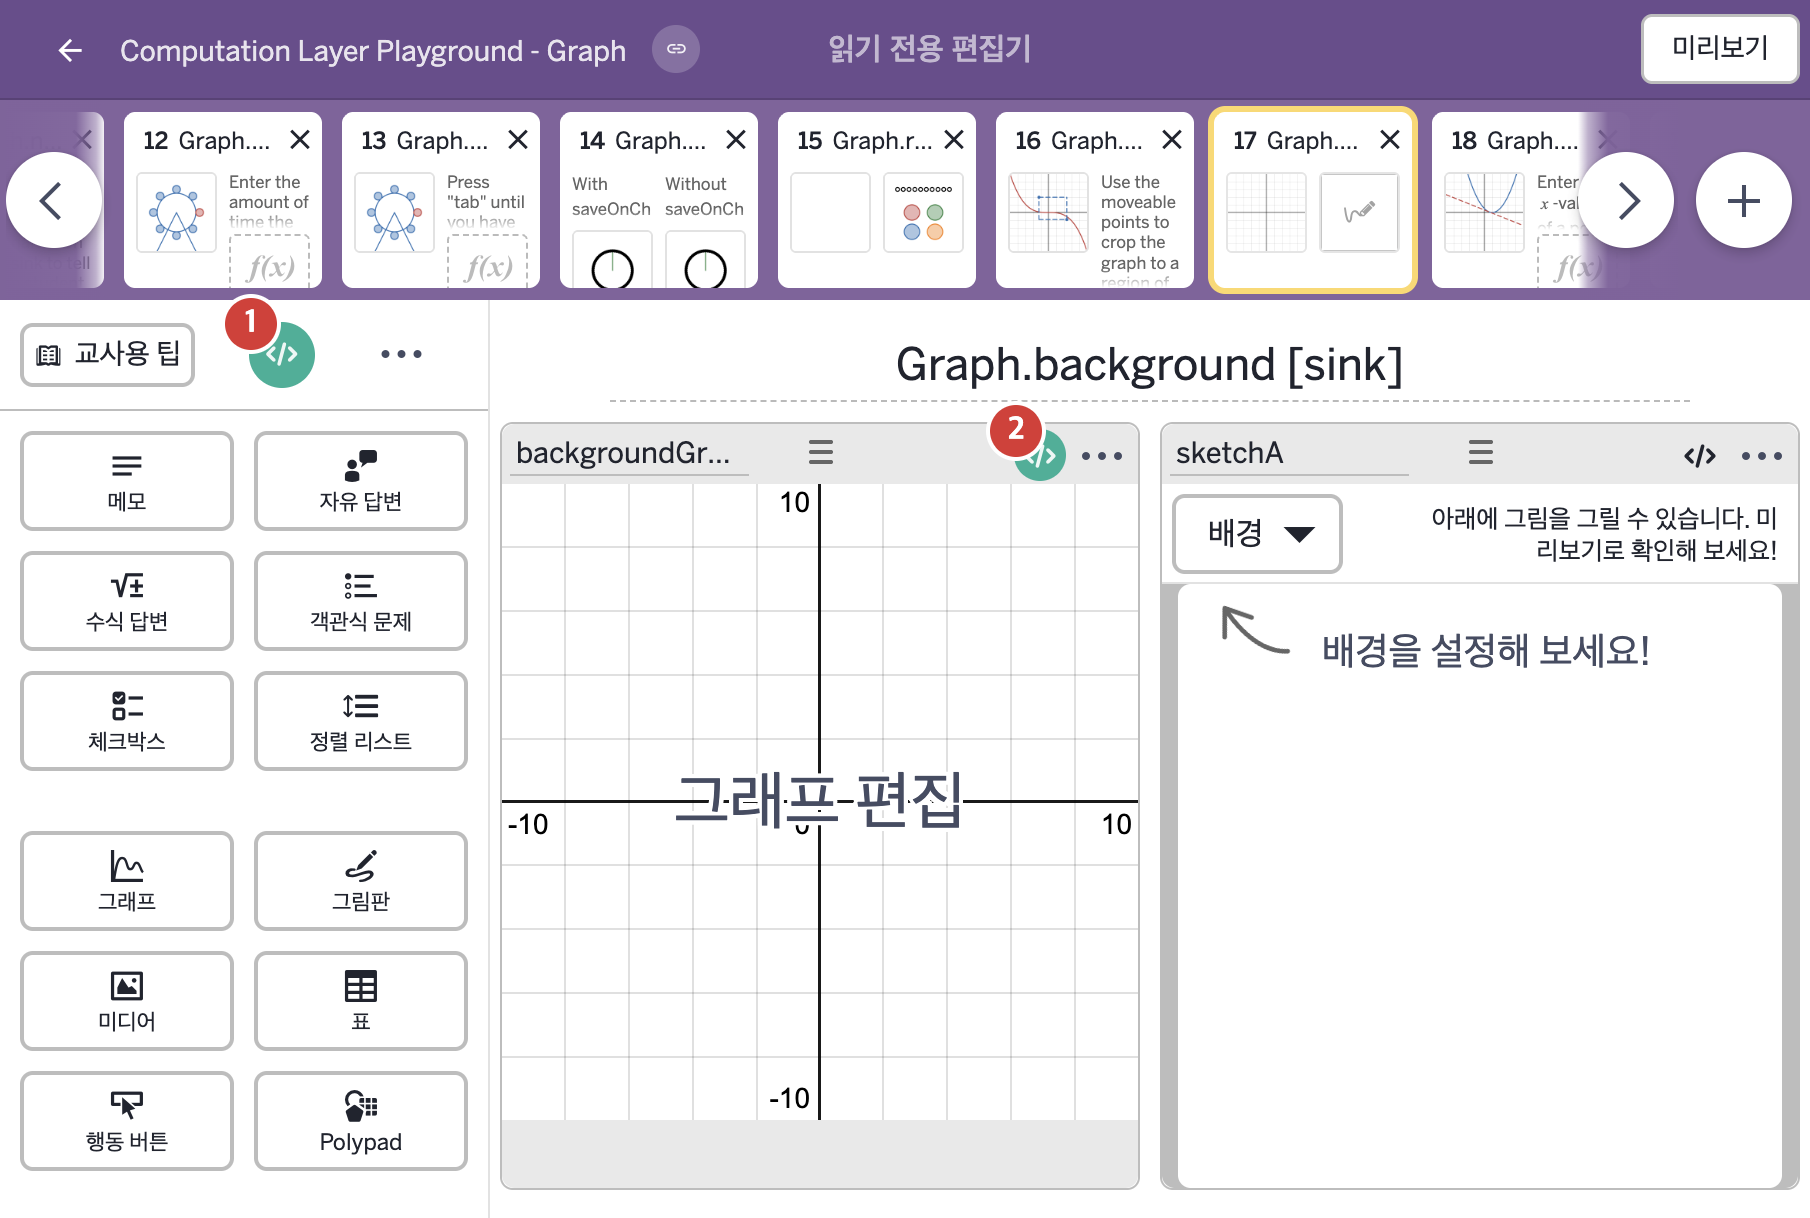This screenshot has width=1810, height=1218.
Task: Close screen 15 tab
Action: coord(954,140)
